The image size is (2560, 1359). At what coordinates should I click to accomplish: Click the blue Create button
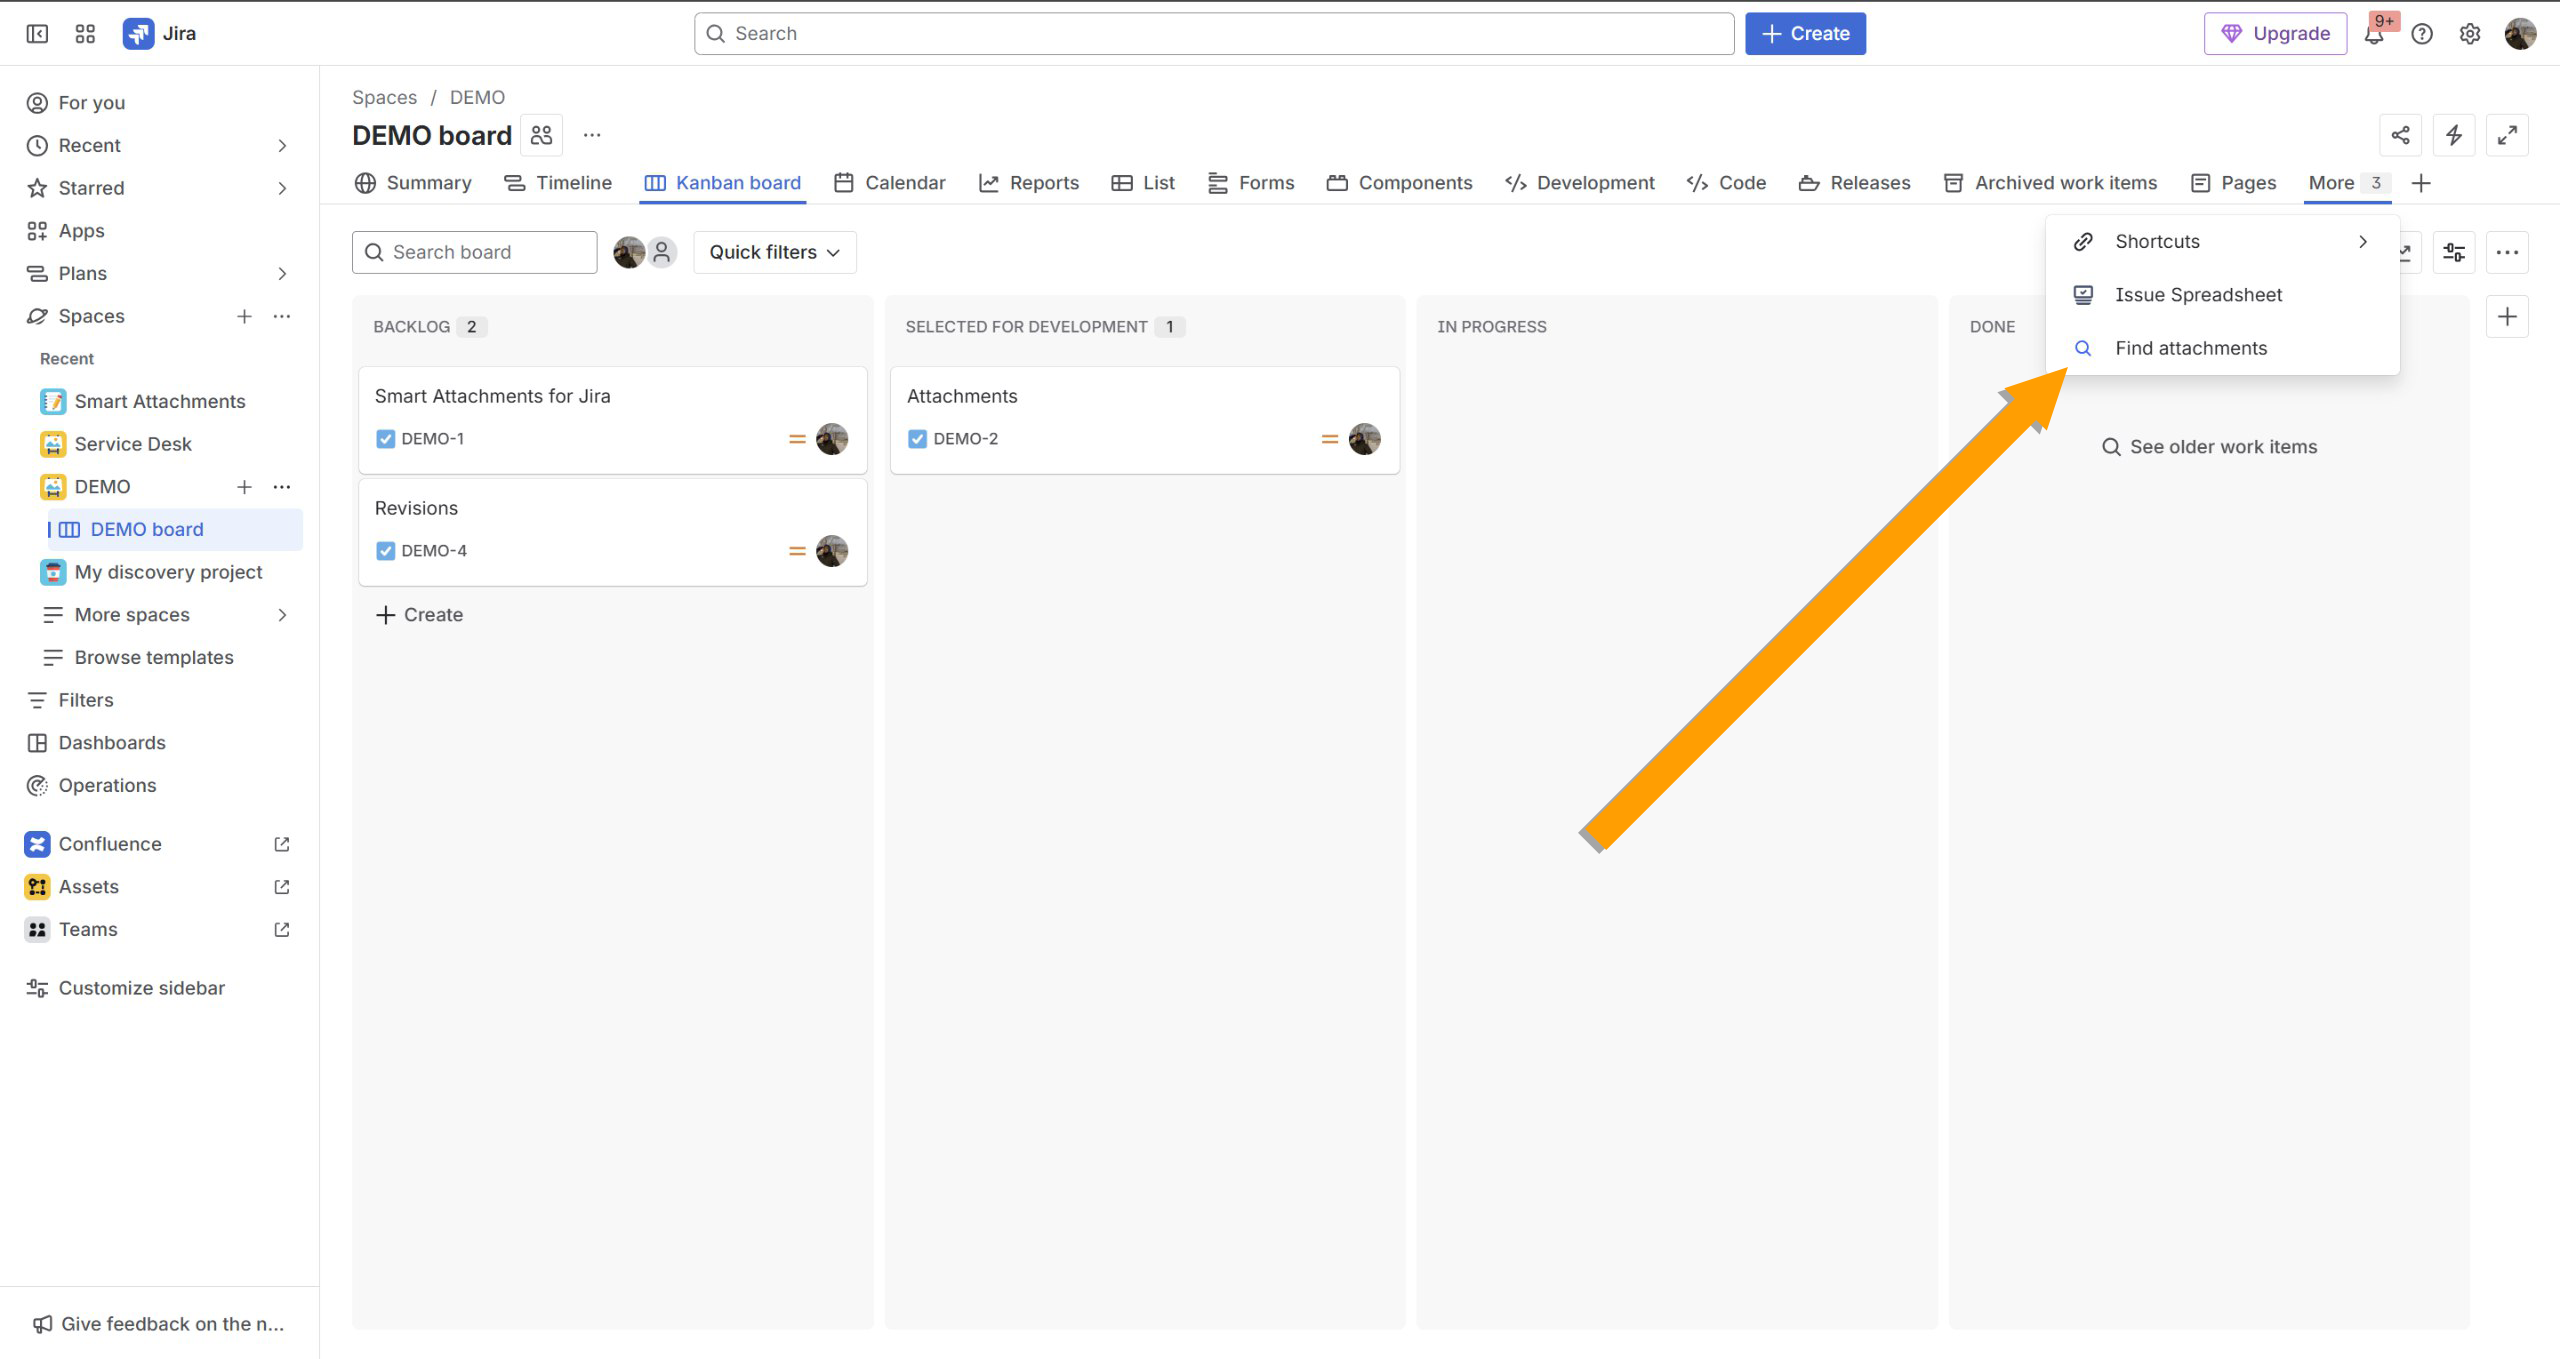point(1805,34)
